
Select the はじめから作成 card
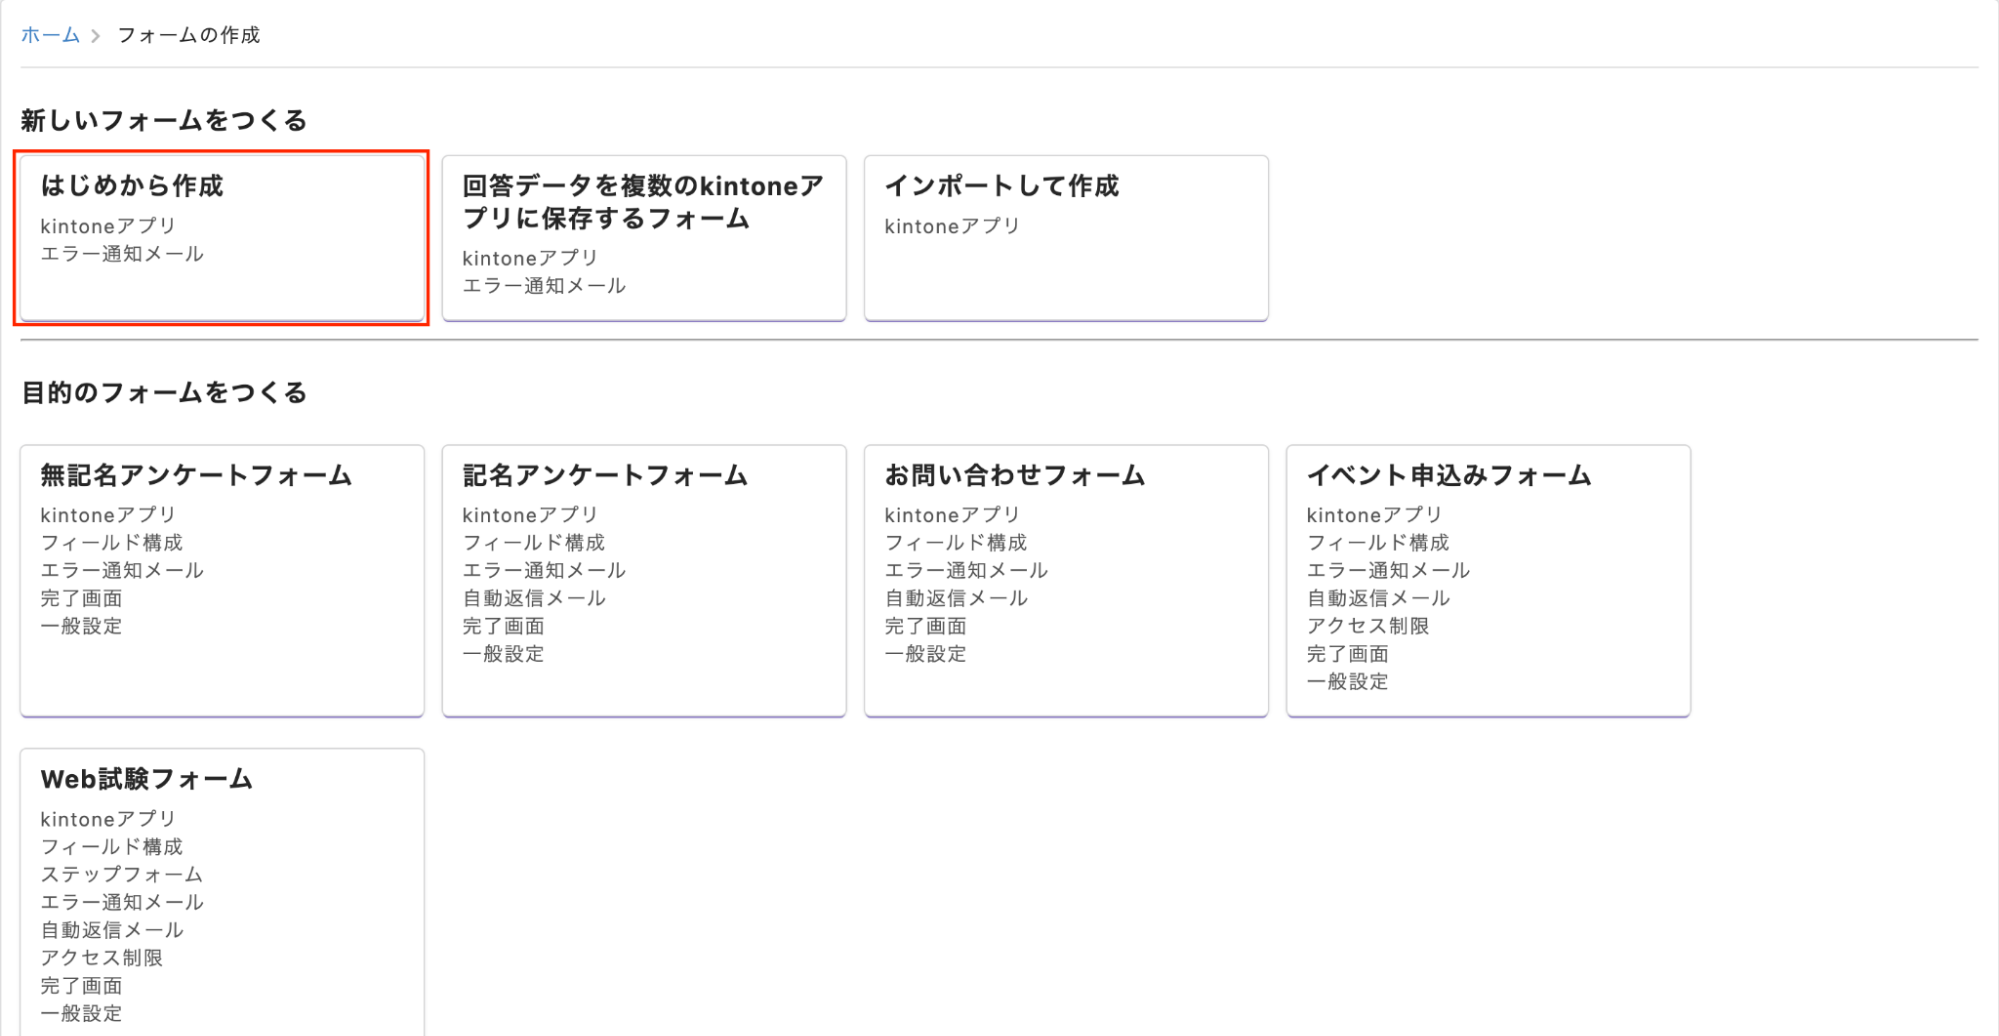(x=221, y=238)
